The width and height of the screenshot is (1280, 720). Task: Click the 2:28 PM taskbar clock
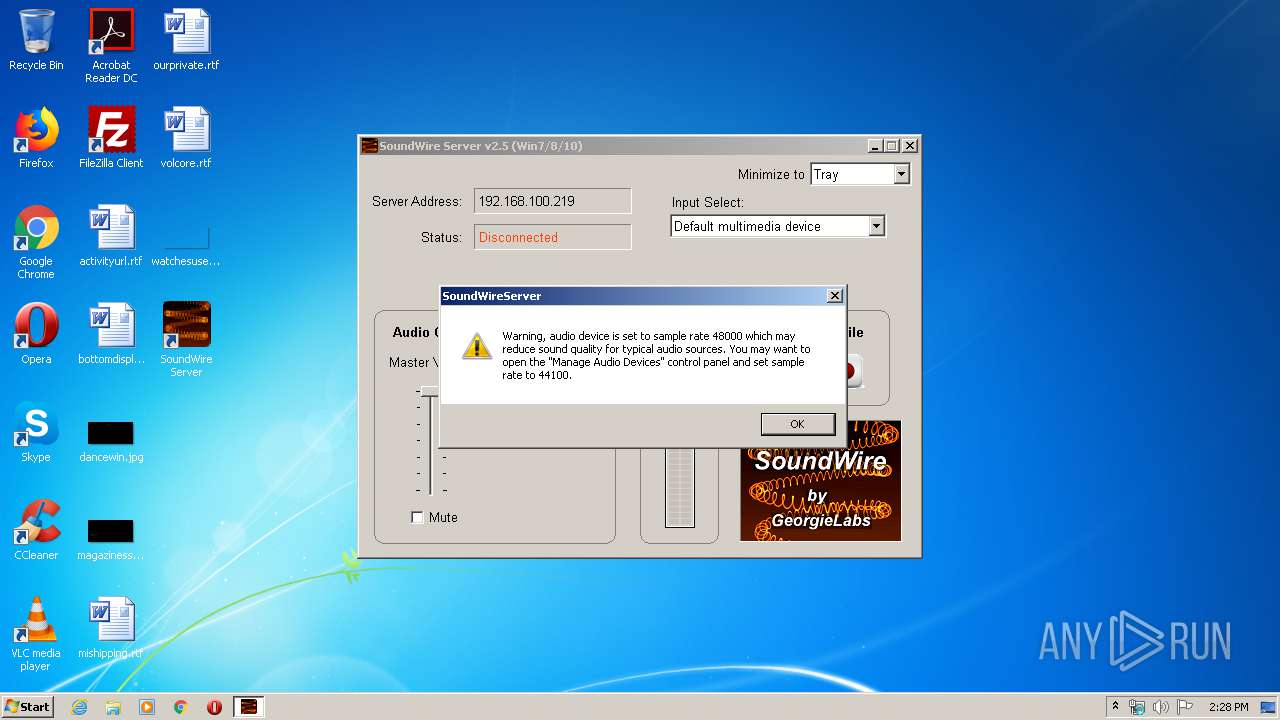click(x=1228, y=707)
